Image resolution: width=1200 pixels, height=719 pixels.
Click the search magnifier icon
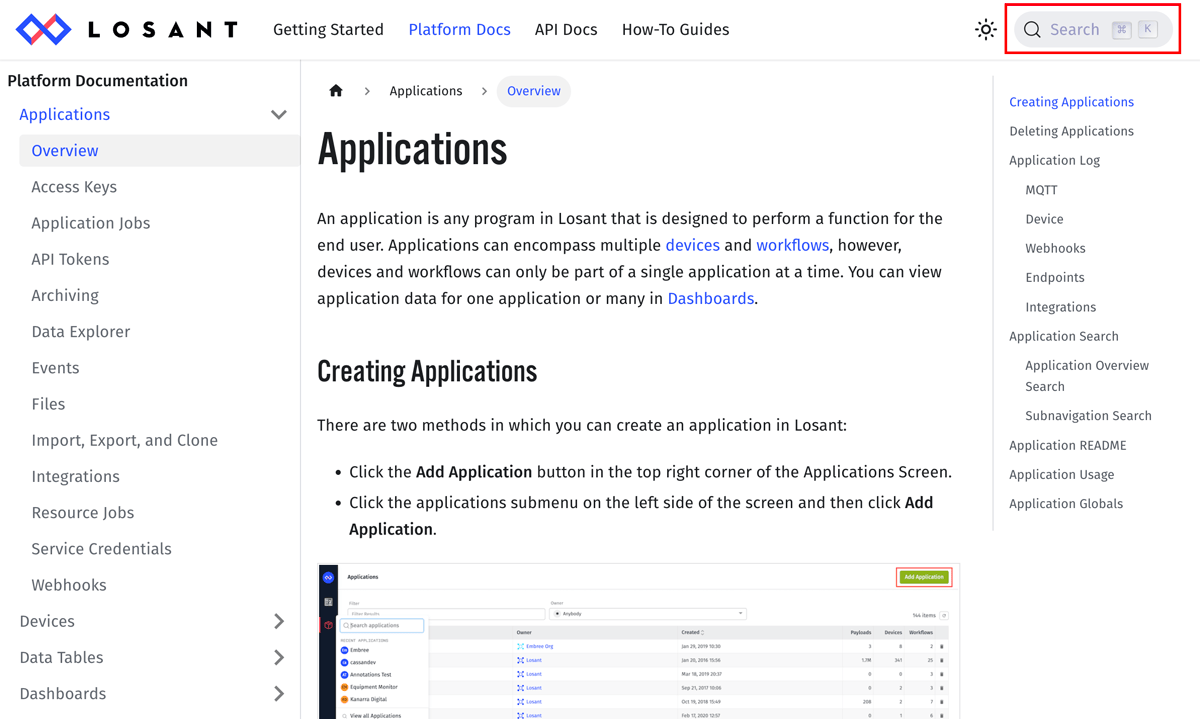pos(1032,29)
